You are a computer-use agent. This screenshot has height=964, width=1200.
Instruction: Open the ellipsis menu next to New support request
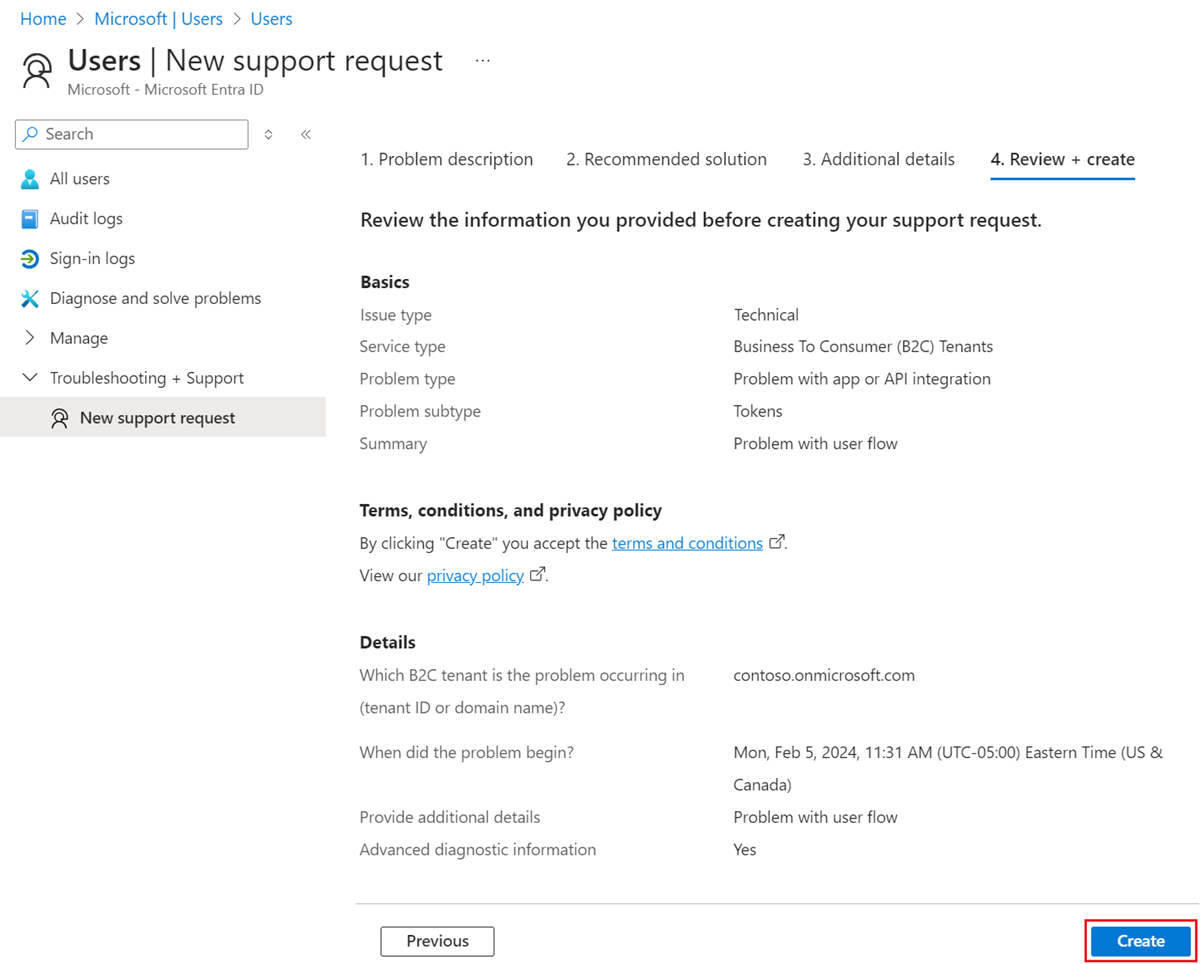click(483, 60)
